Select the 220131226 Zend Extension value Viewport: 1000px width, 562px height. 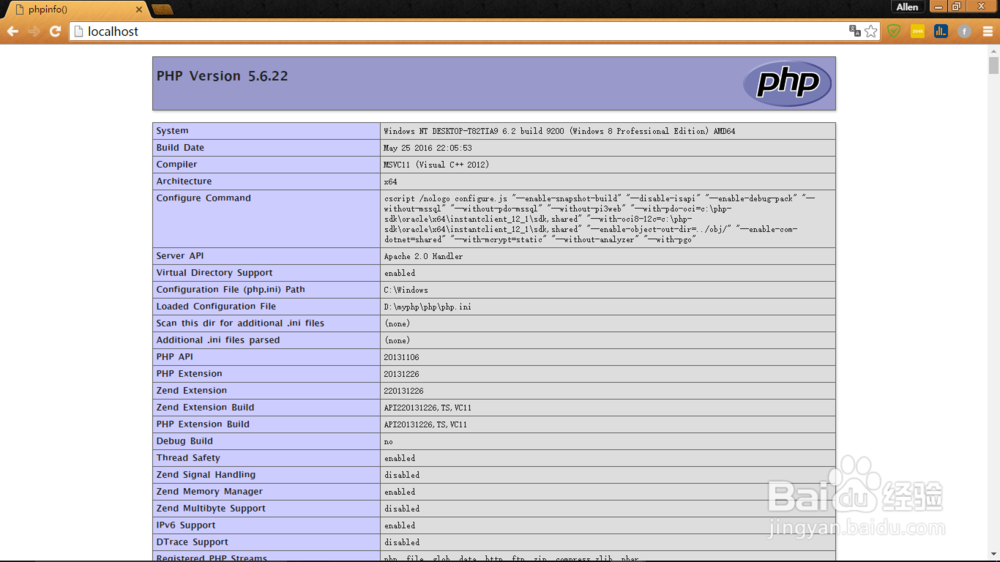coord(403,391)
